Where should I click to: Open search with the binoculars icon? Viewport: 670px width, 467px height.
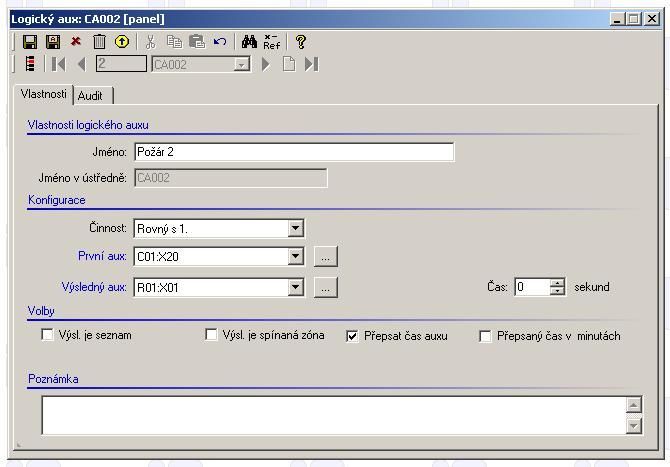click(249, 42)
